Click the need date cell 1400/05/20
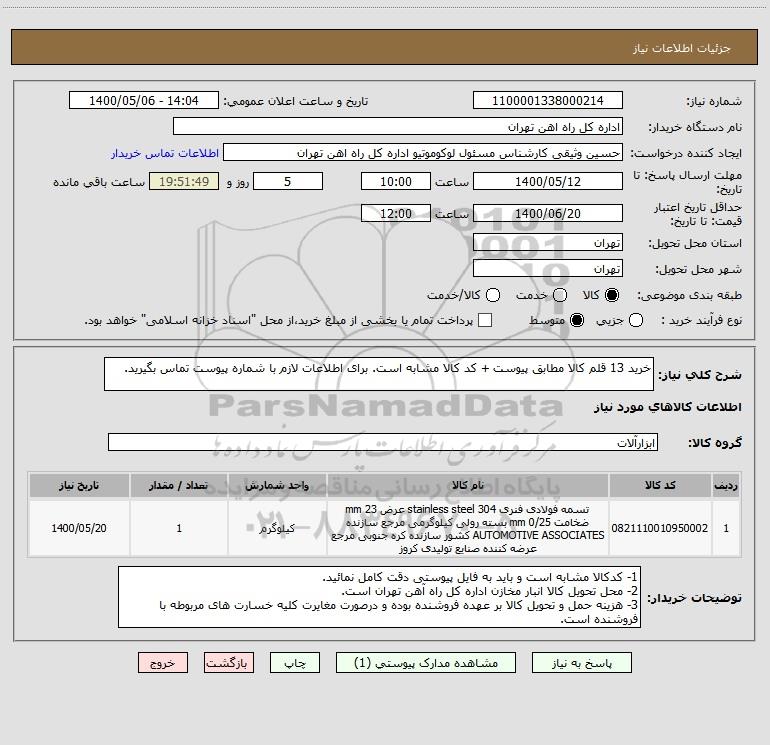The height and width of the screenshot is (745, 770). click(x=79, y=528)
